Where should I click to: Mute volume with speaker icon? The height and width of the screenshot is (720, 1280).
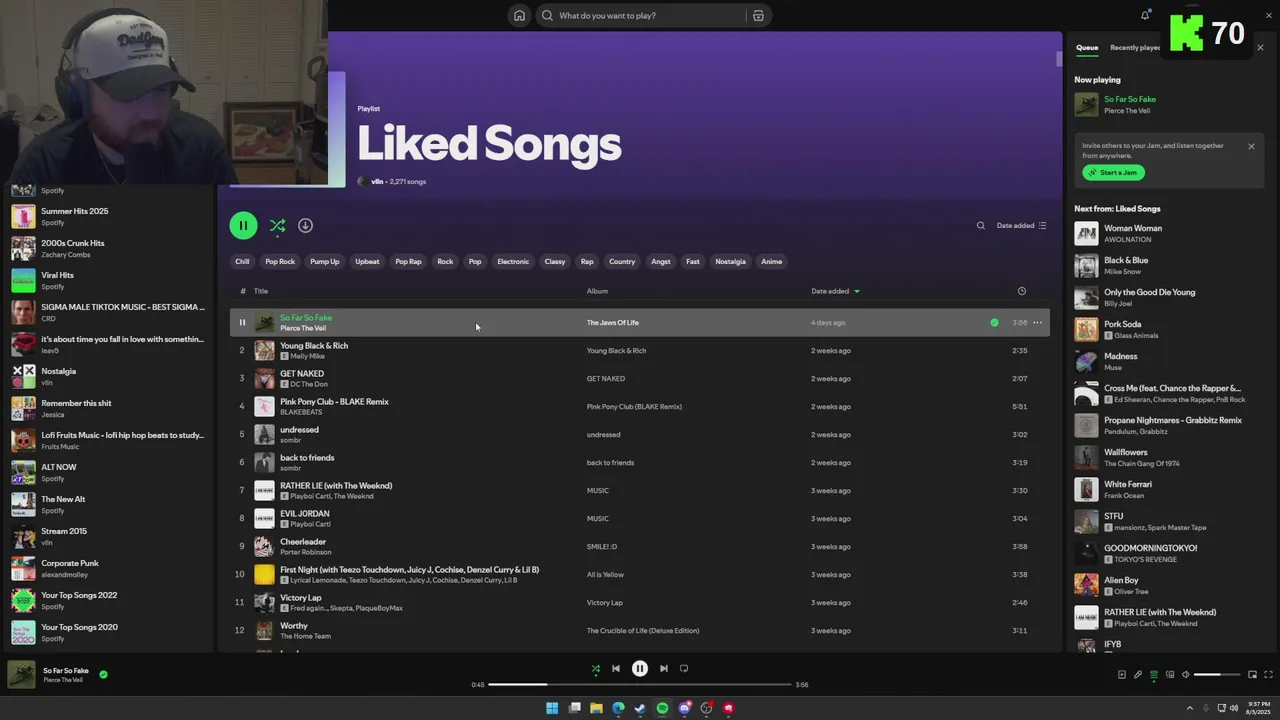tap(1185, 675)
